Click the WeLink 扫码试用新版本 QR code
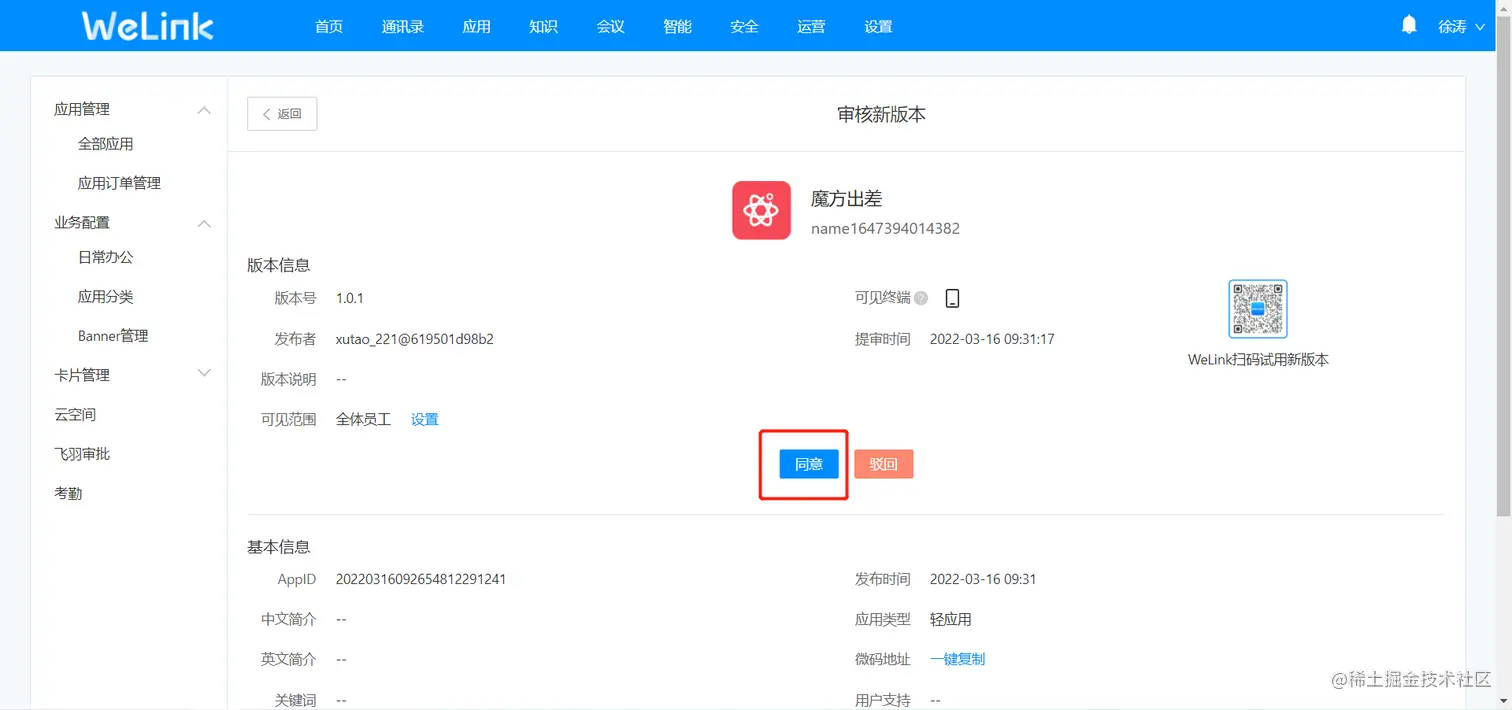 tap(1257, 309)
